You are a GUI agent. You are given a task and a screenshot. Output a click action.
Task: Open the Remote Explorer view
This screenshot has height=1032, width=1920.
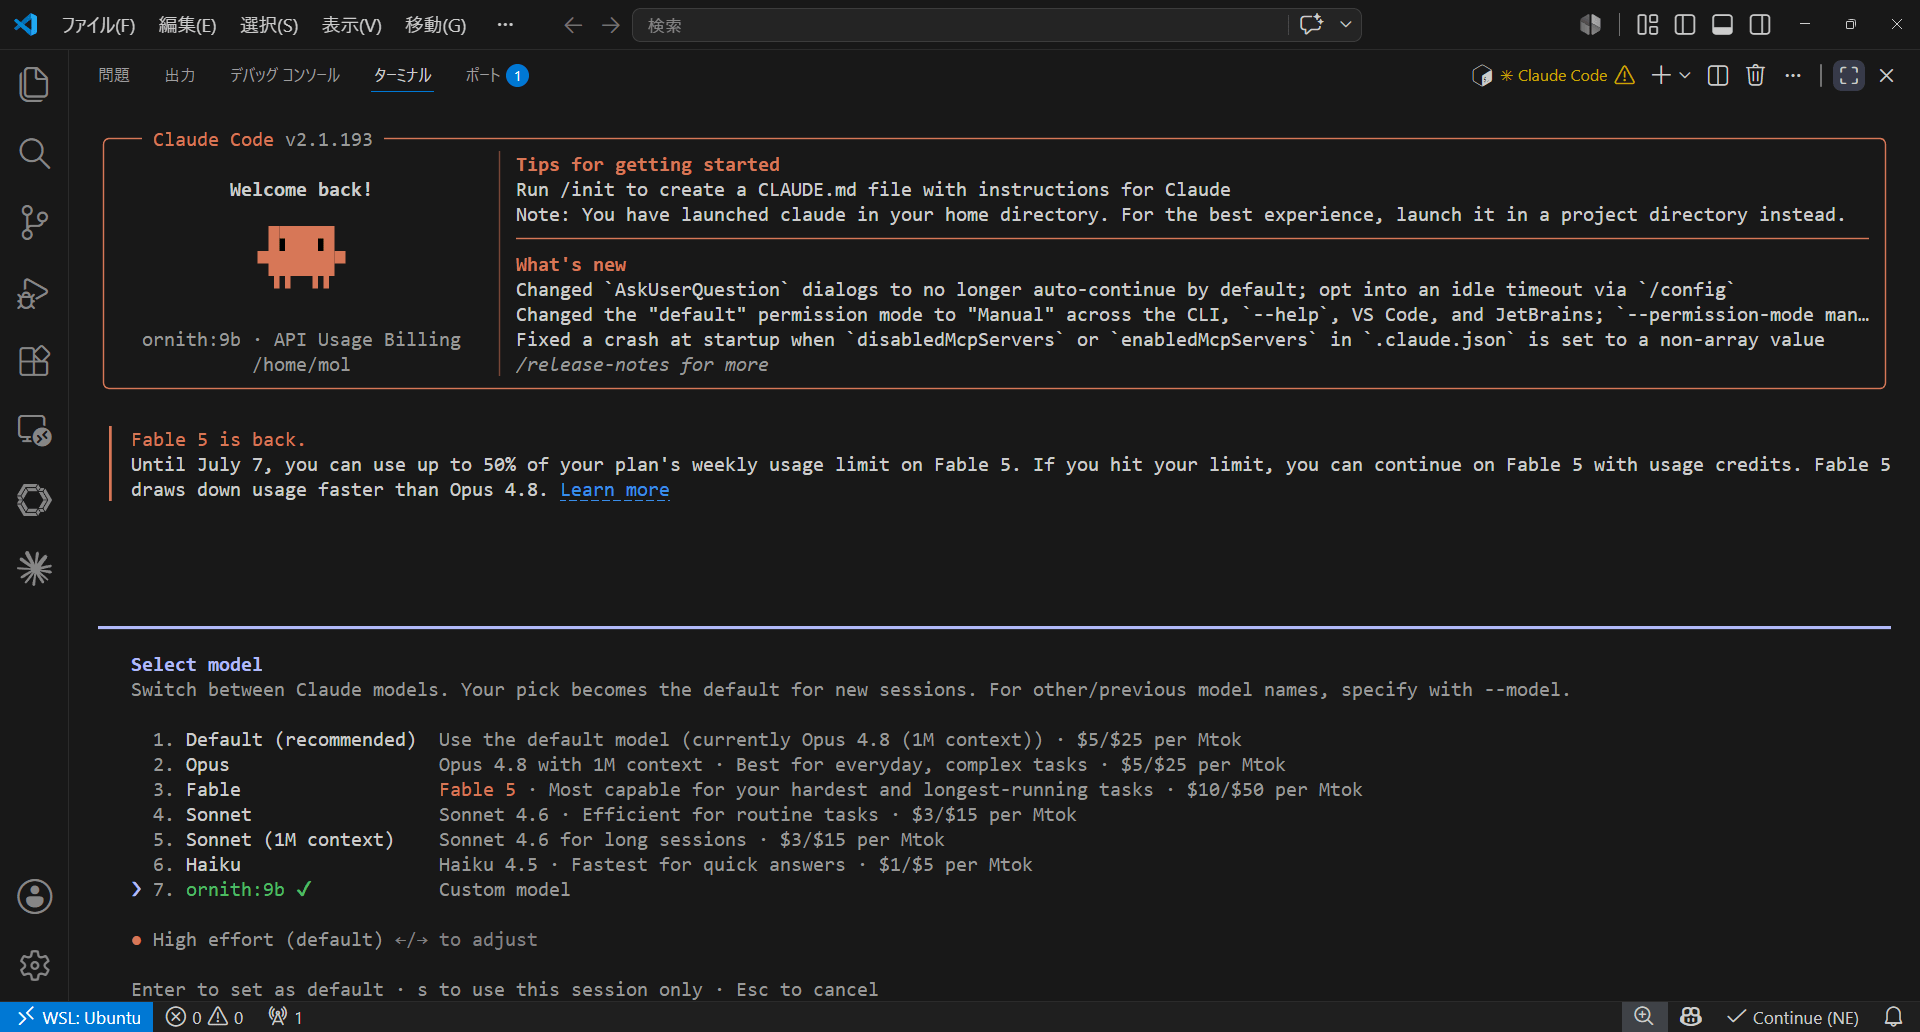click(x=34, y=430)
